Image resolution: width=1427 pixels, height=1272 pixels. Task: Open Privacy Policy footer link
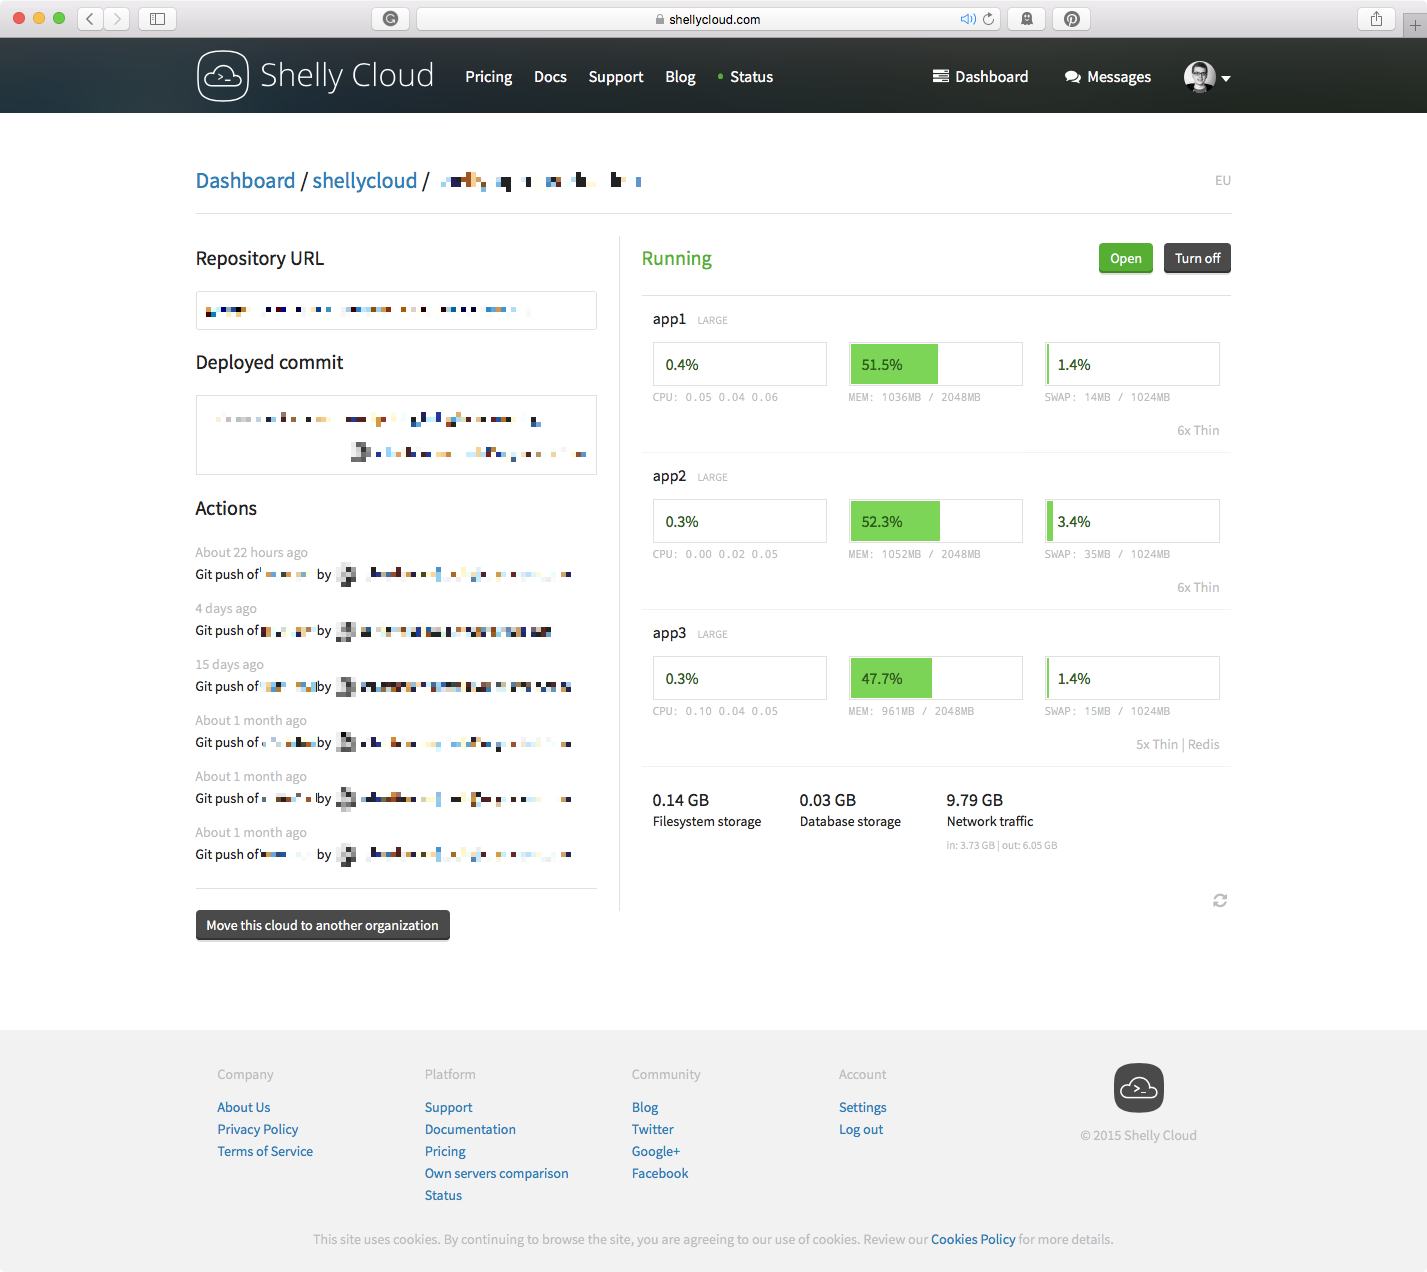[x=258, y=1129]
